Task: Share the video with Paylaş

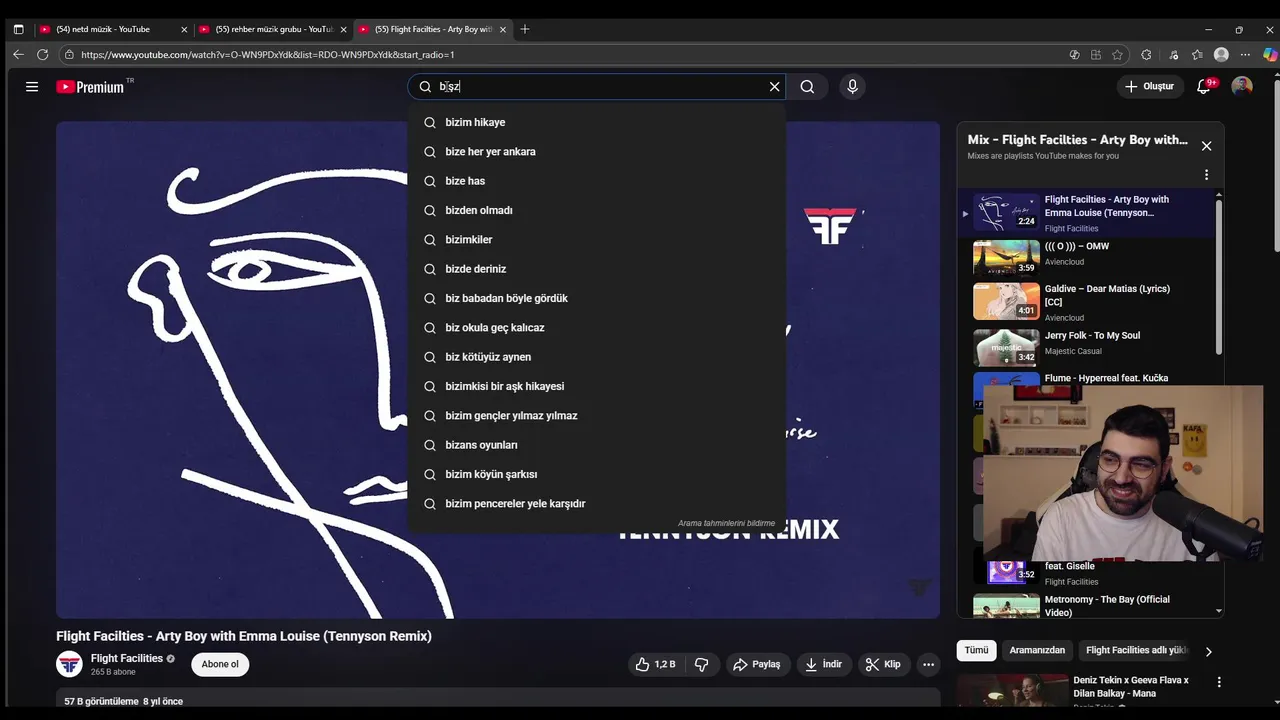Action: (x=756, y=664)
